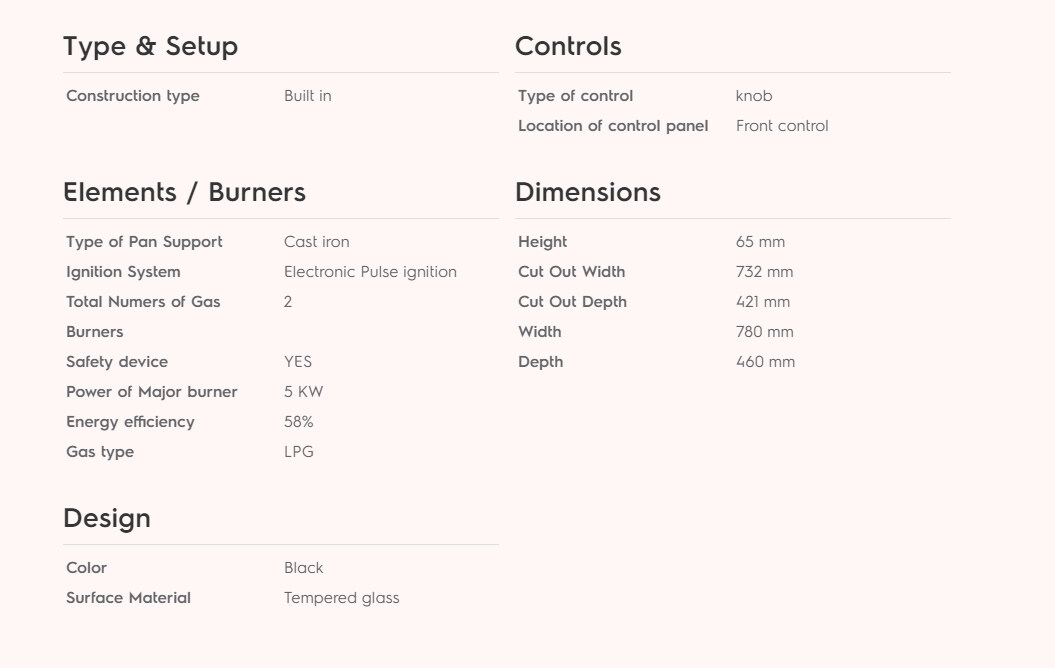Select the 58% energy efficiency value
This screenshot has width=1055, height=668.
(299, 422)
